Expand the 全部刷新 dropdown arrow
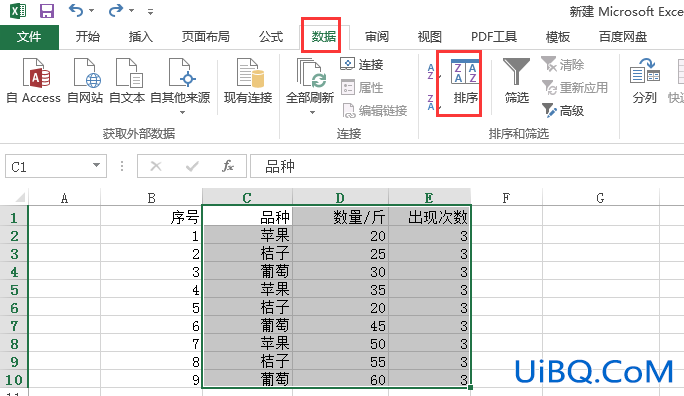The height and width of the screenshot is (396, 684). (312, 113)
